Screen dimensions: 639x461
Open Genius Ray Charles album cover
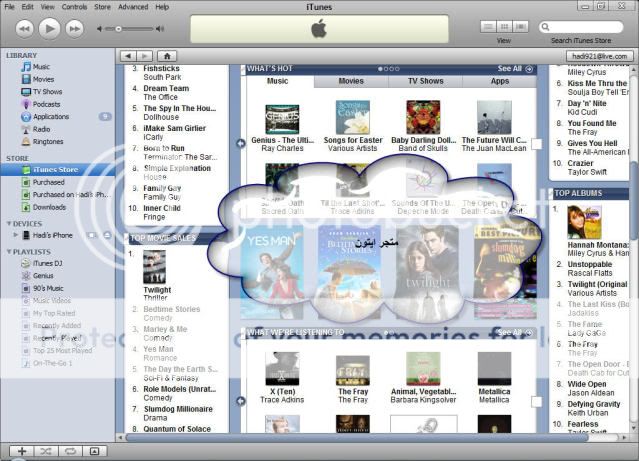pyautogui.click(x=282, y=119)
